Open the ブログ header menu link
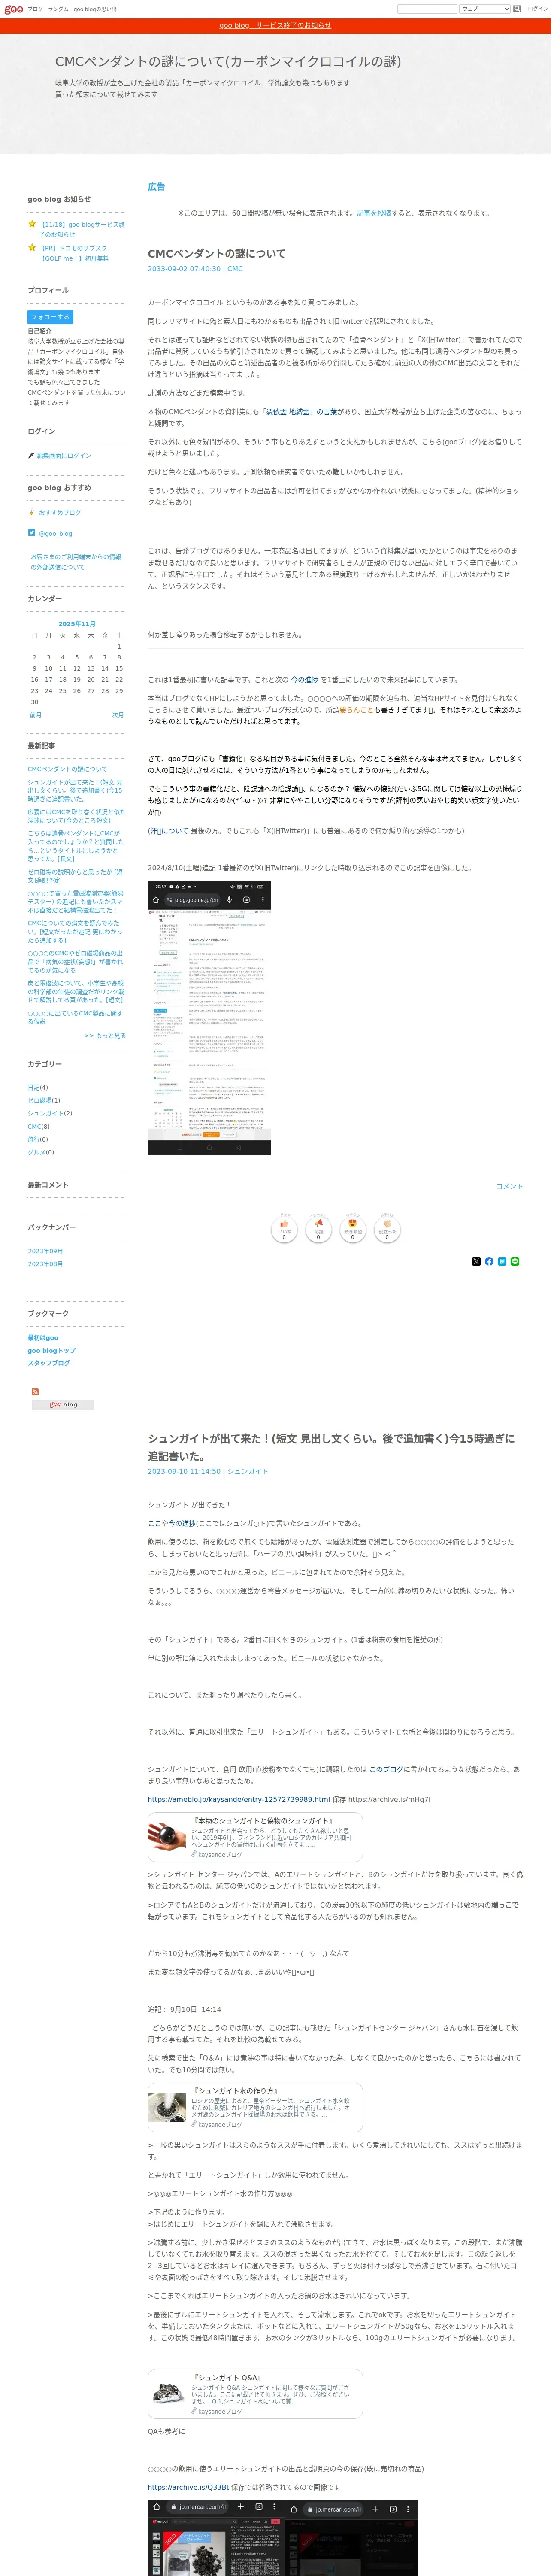This screenshot has width=551, height=2576. click(35, 9)
